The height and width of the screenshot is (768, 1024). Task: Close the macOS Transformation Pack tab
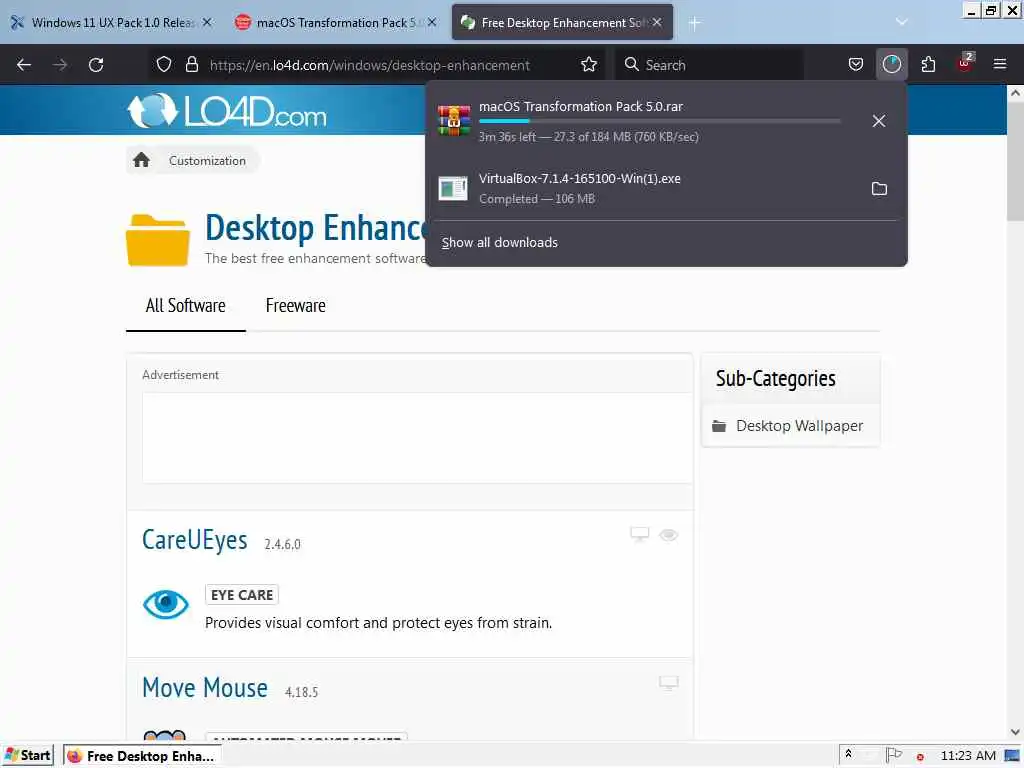(432, 22)
